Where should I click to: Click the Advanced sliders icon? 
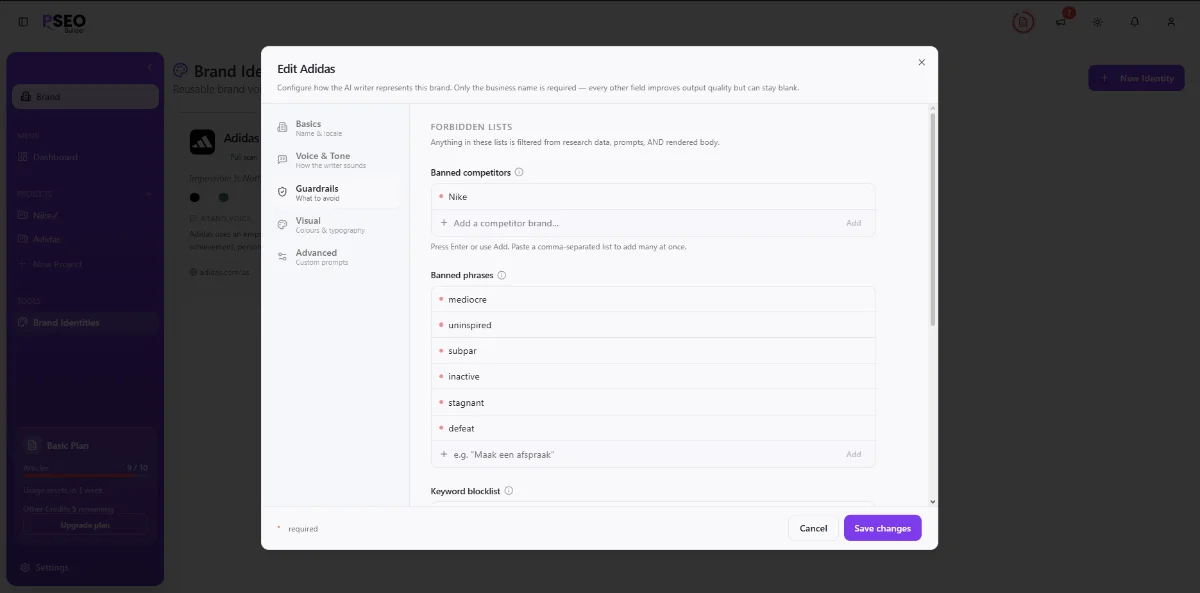pos(283,257)
